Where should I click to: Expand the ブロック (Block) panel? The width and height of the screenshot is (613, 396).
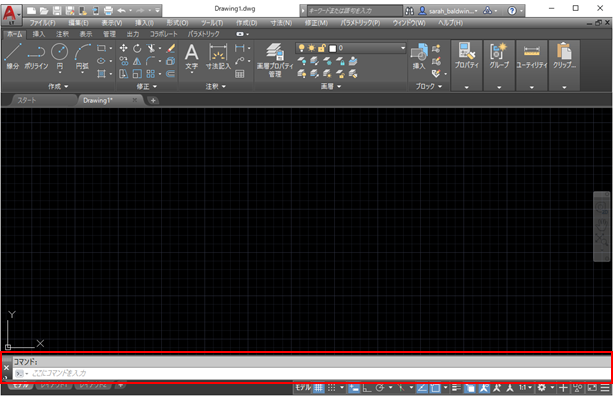point(428,86)
